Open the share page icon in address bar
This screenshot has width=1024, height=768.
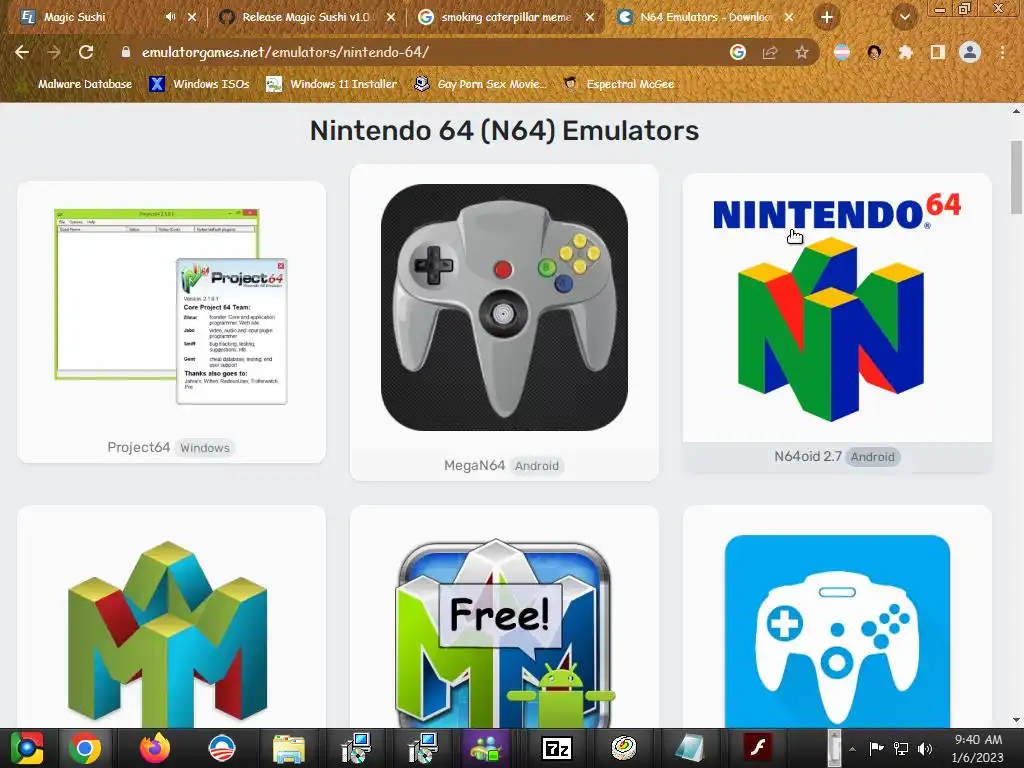[770, 52]
